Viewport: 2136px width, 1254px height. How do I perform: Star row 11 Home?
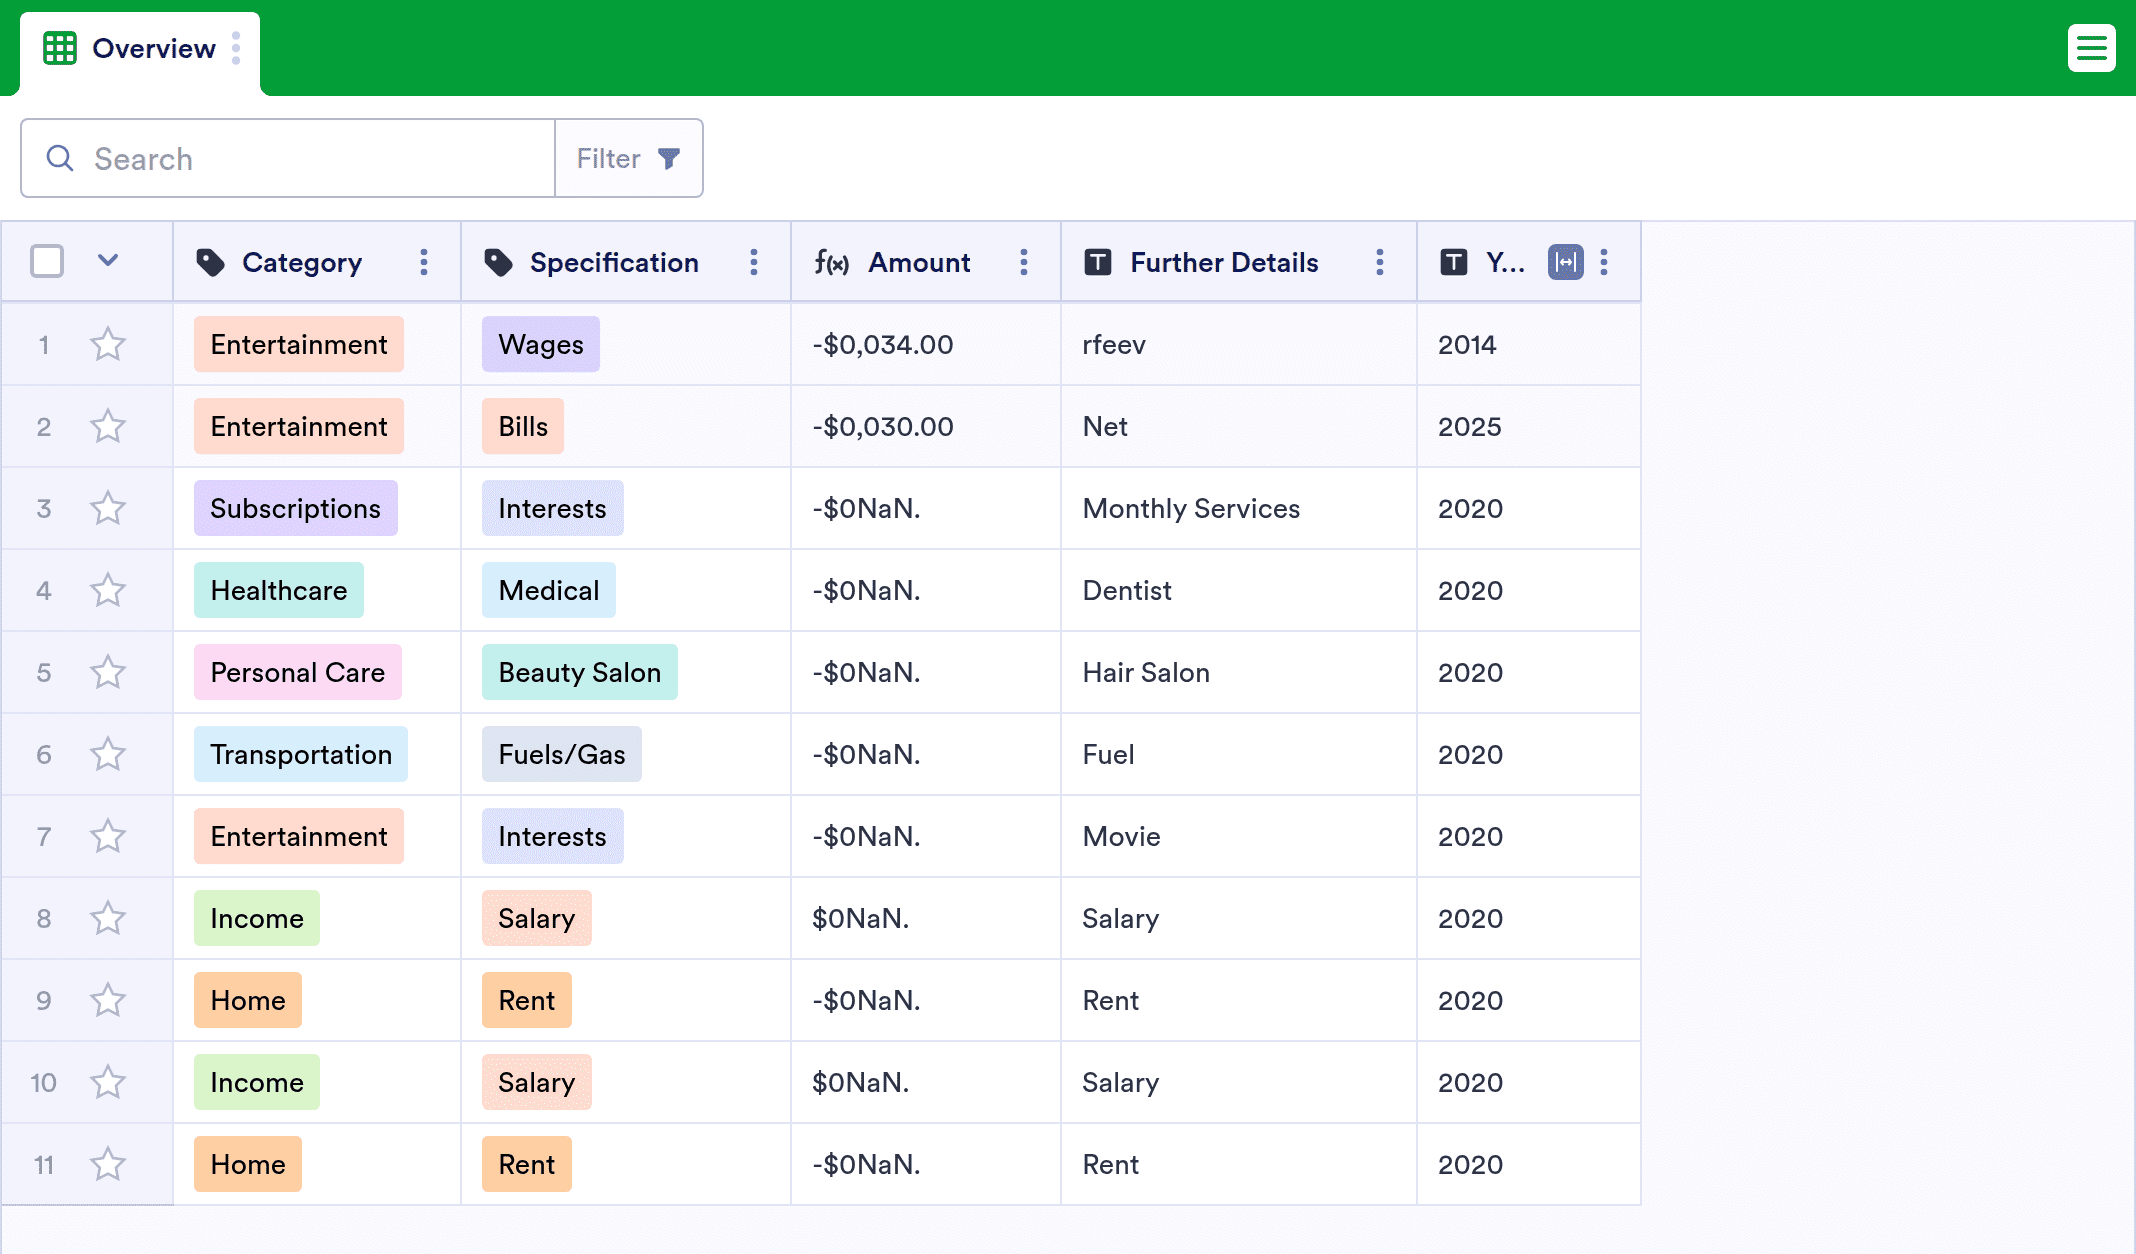click(x=108, y=1164)
